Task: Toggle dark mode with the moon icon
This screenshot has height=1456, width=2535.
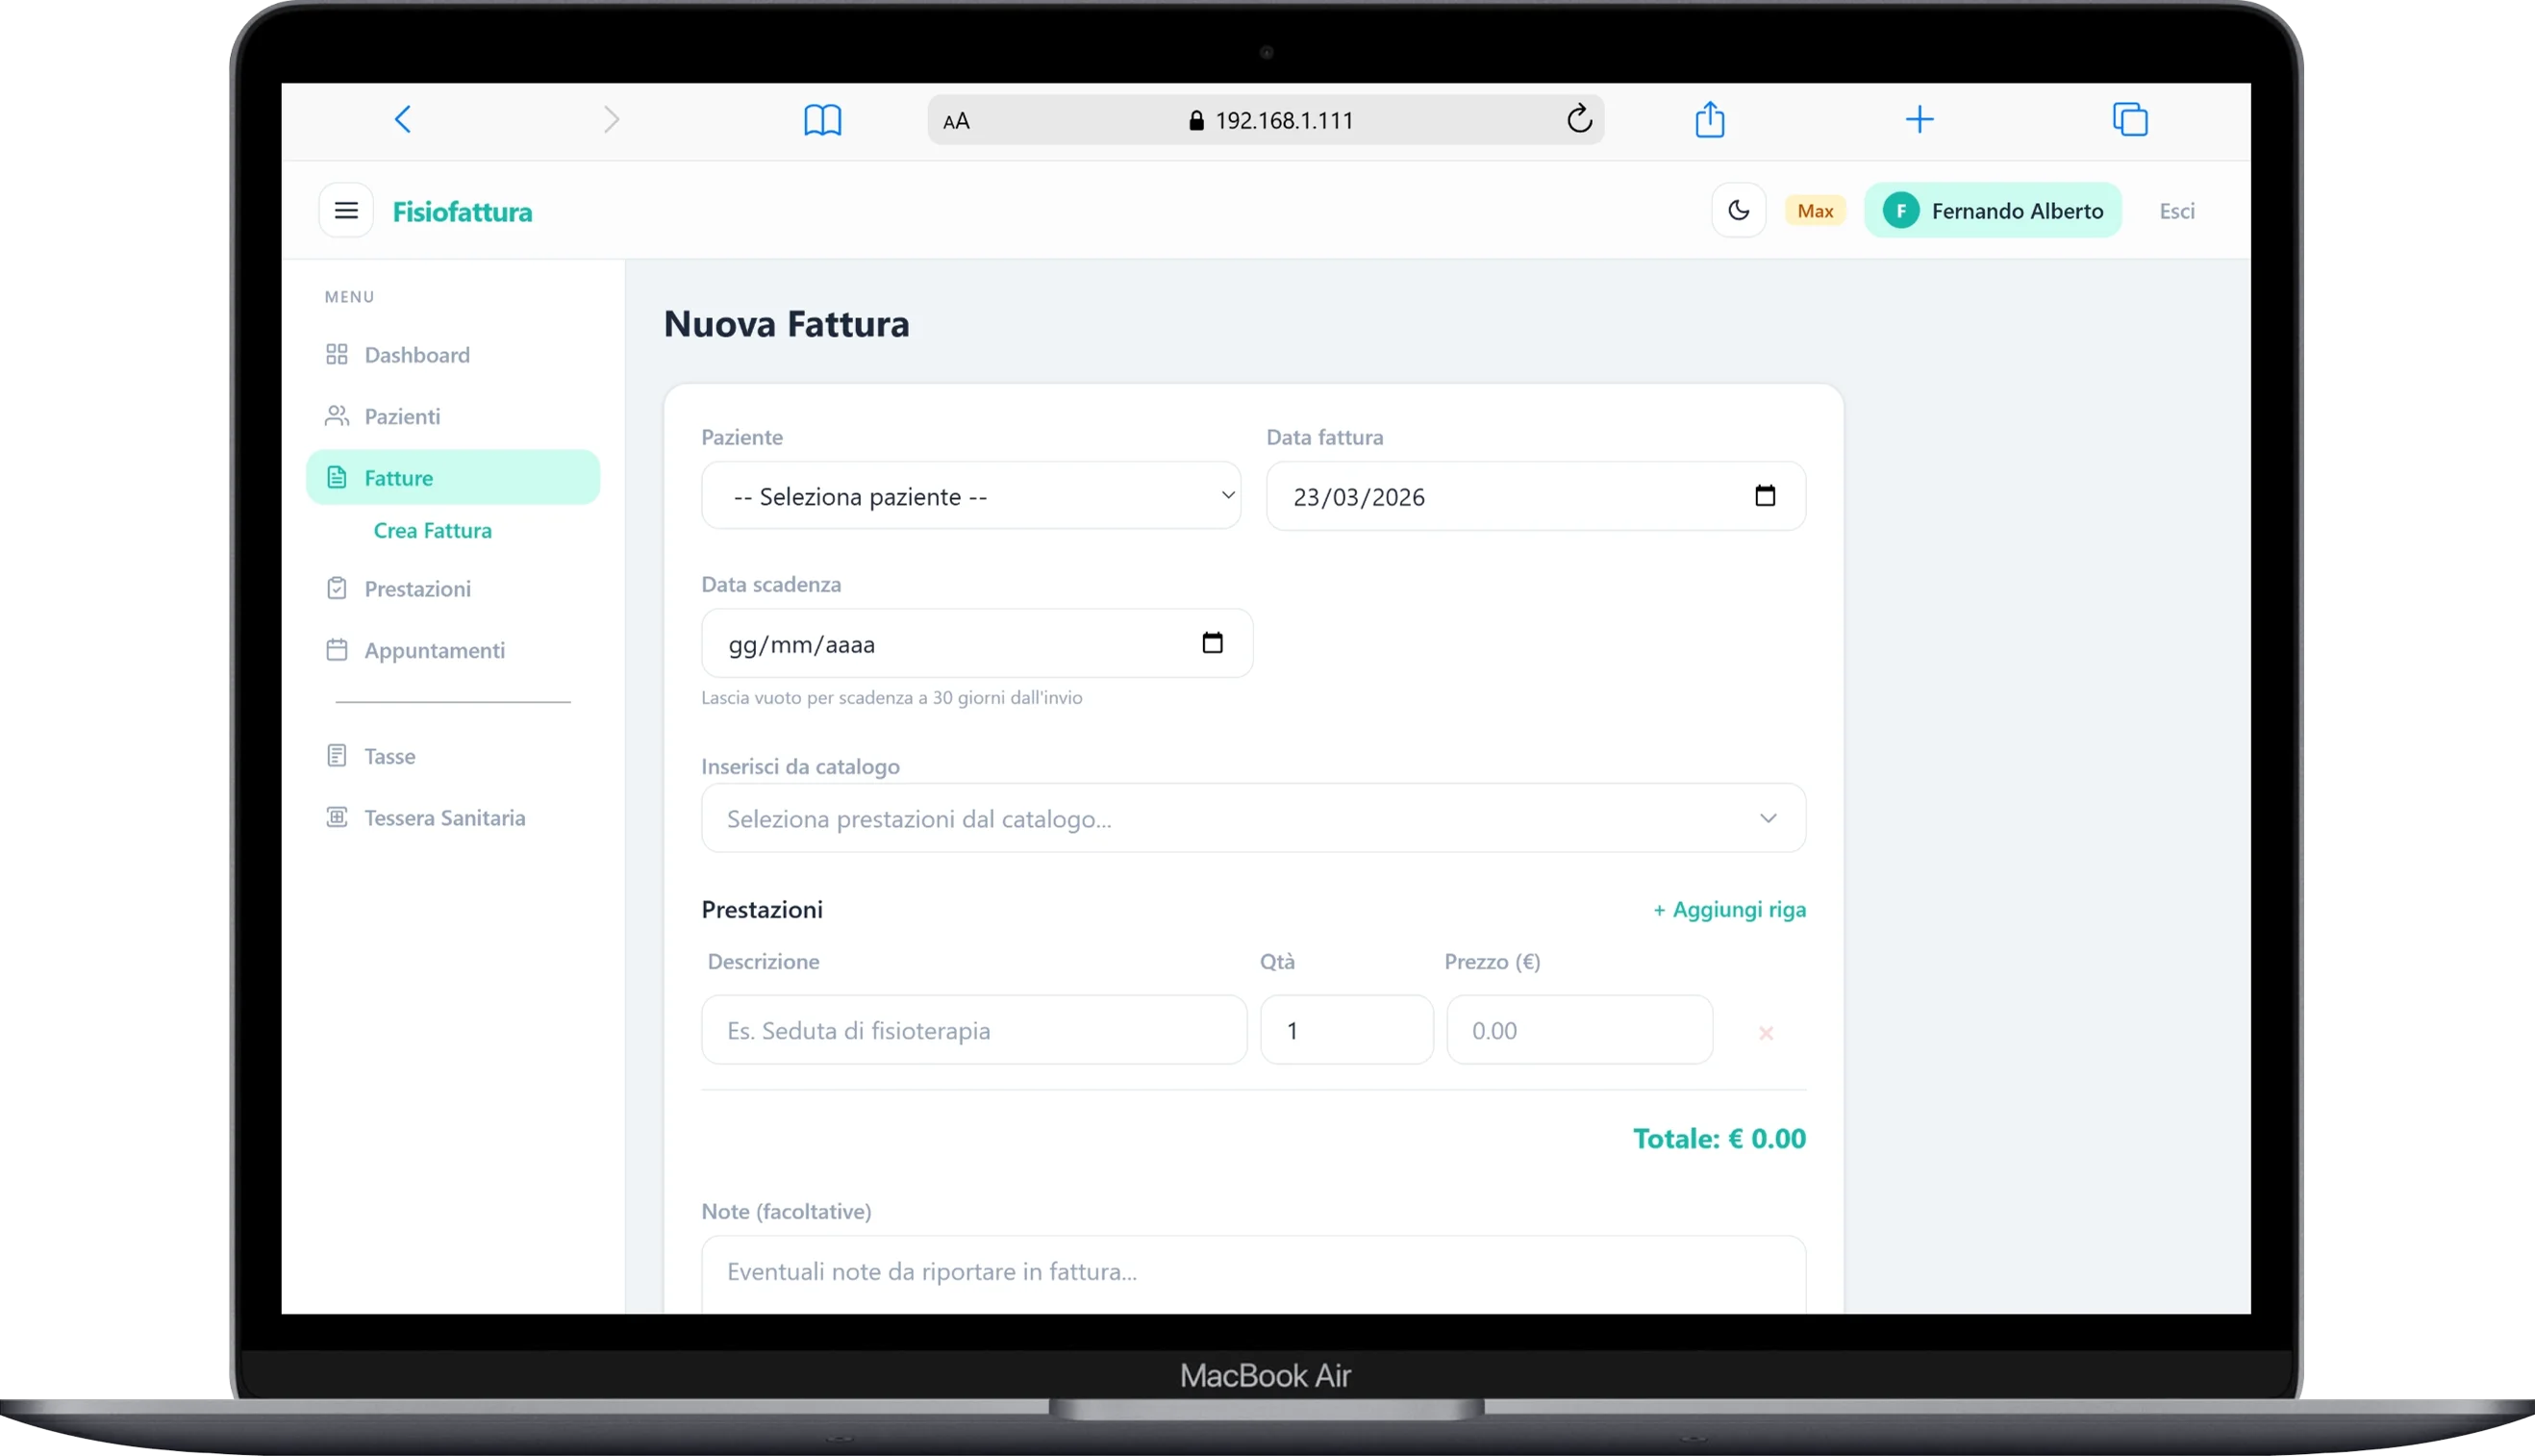Action: click(x=1738, y=210)
